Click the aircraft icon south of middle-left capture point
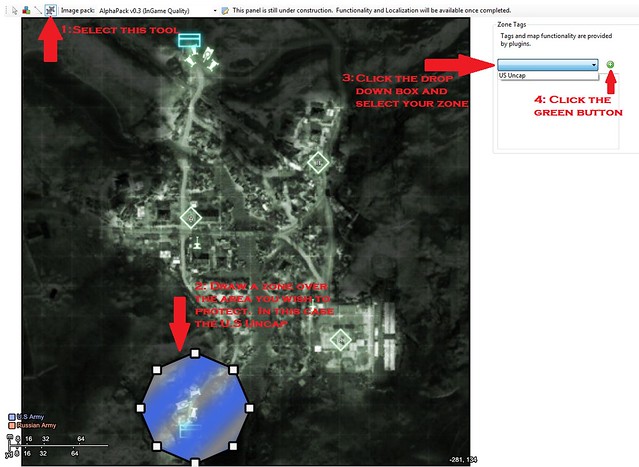 click(197, 242)
